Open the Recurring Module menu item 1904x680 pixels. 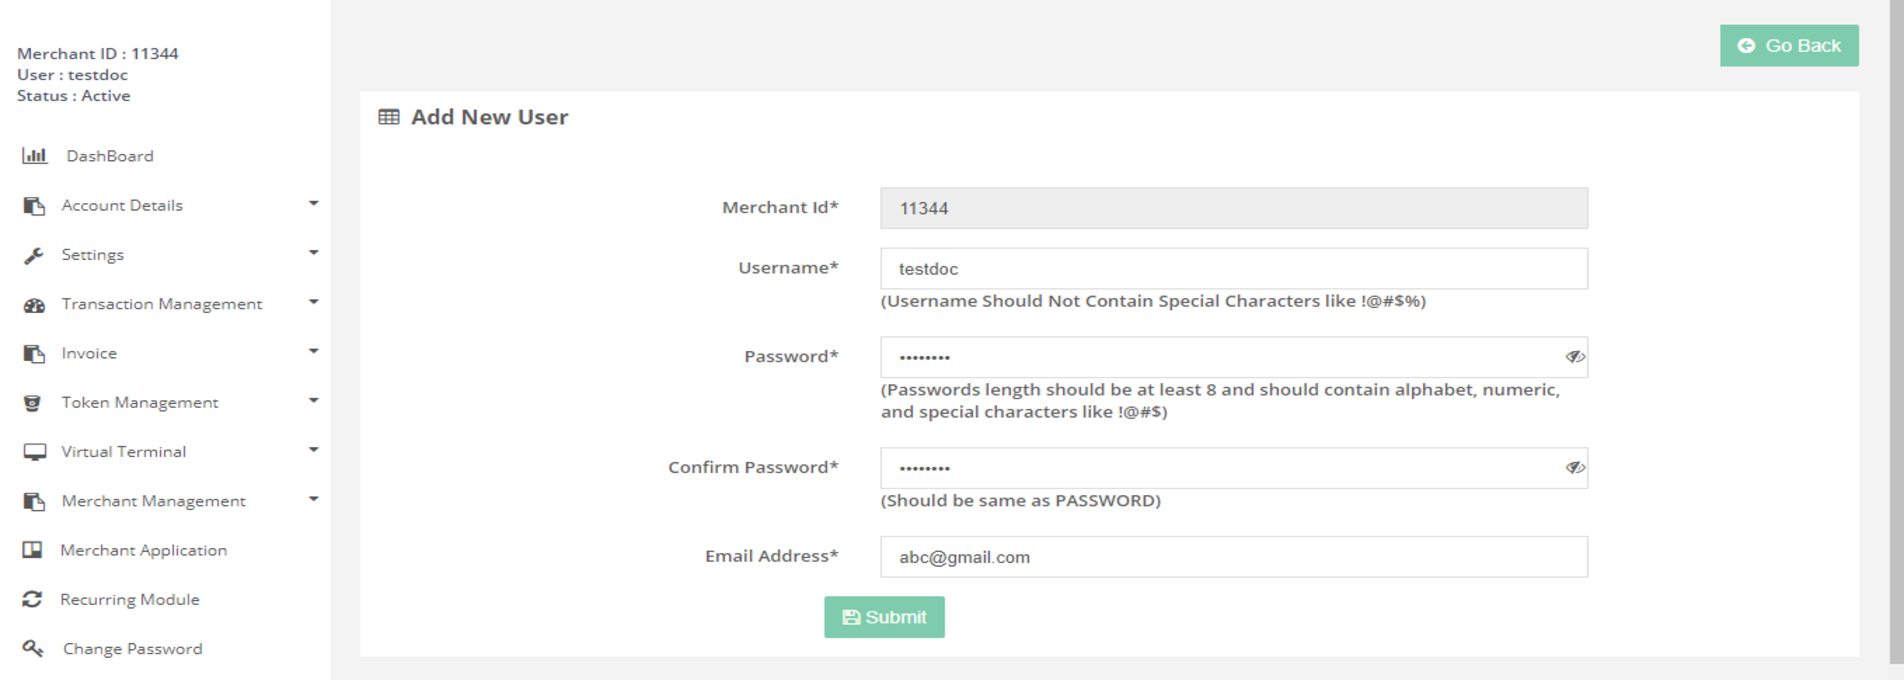(x=130, y=599)
